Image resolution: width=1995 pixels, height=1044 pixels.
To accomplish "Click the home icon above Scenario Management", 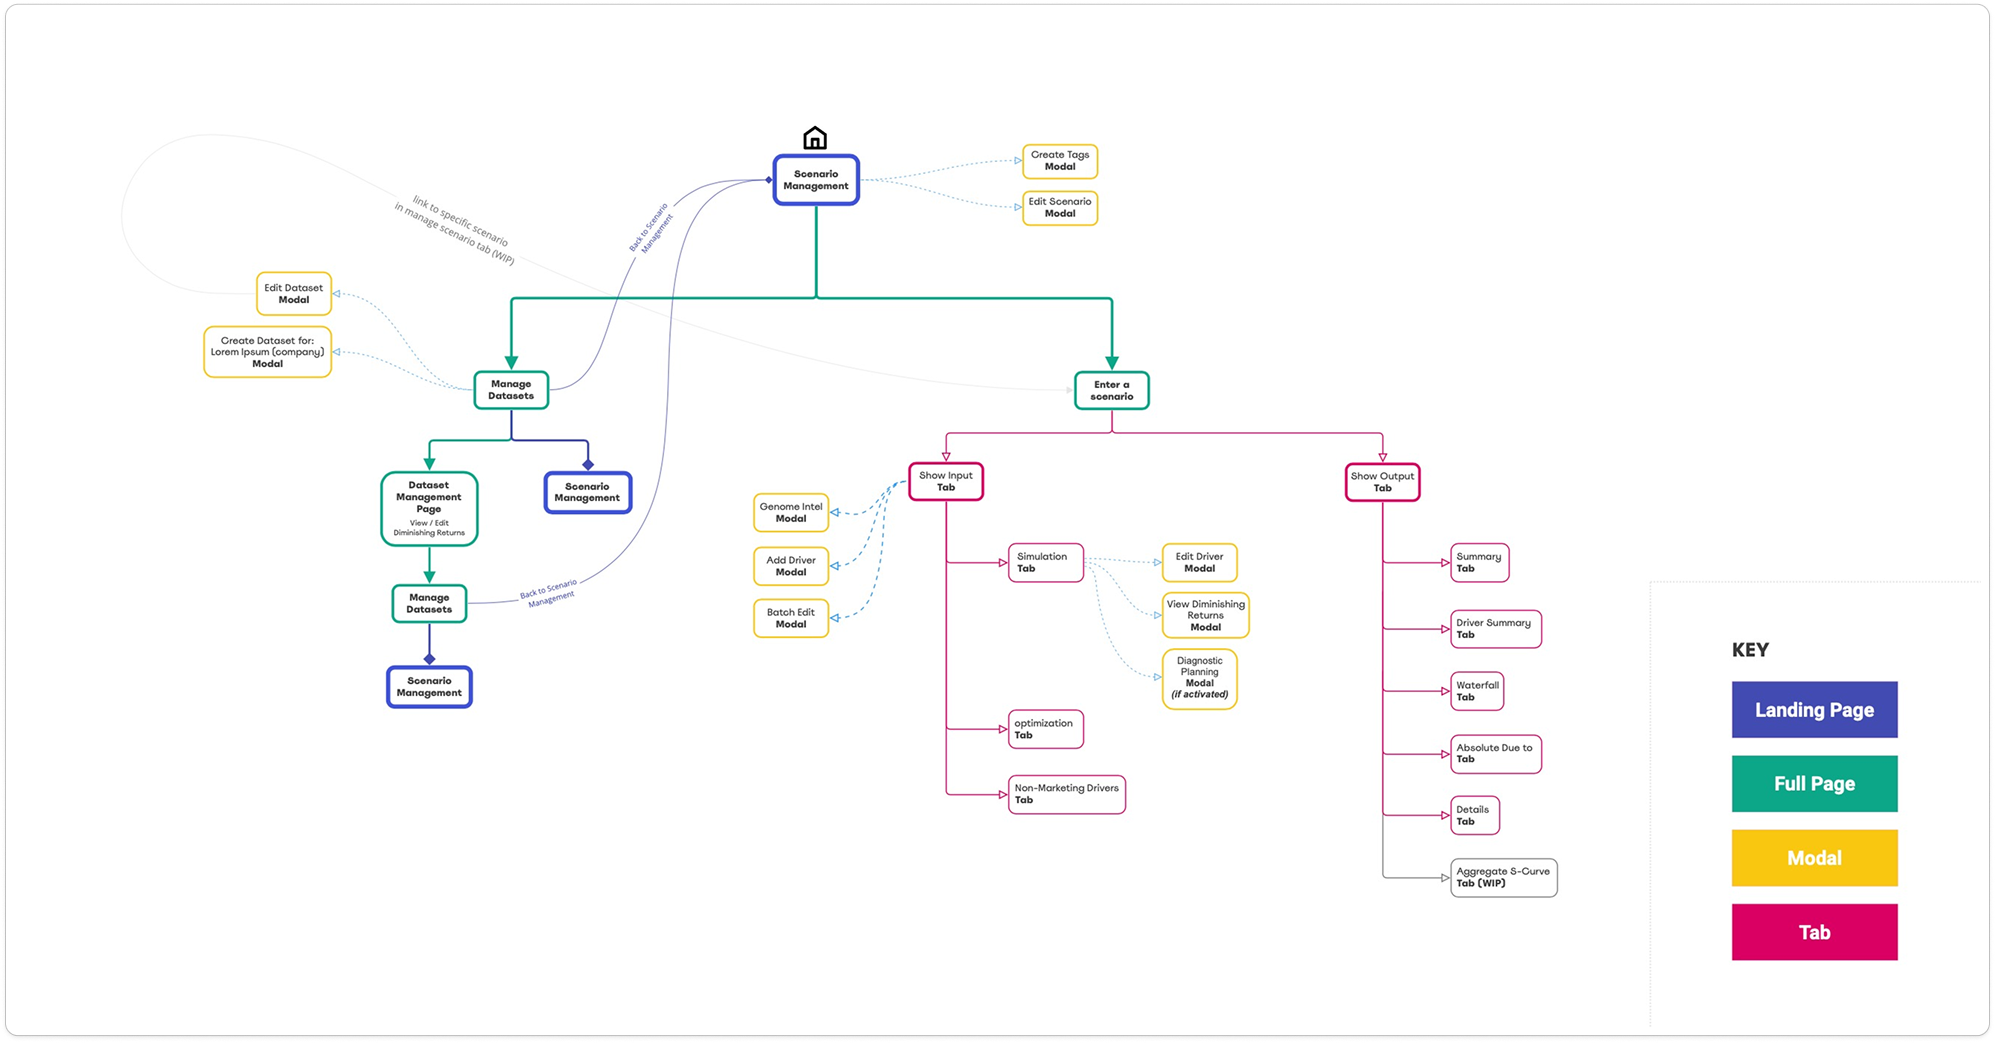I will tap(815, 138).
